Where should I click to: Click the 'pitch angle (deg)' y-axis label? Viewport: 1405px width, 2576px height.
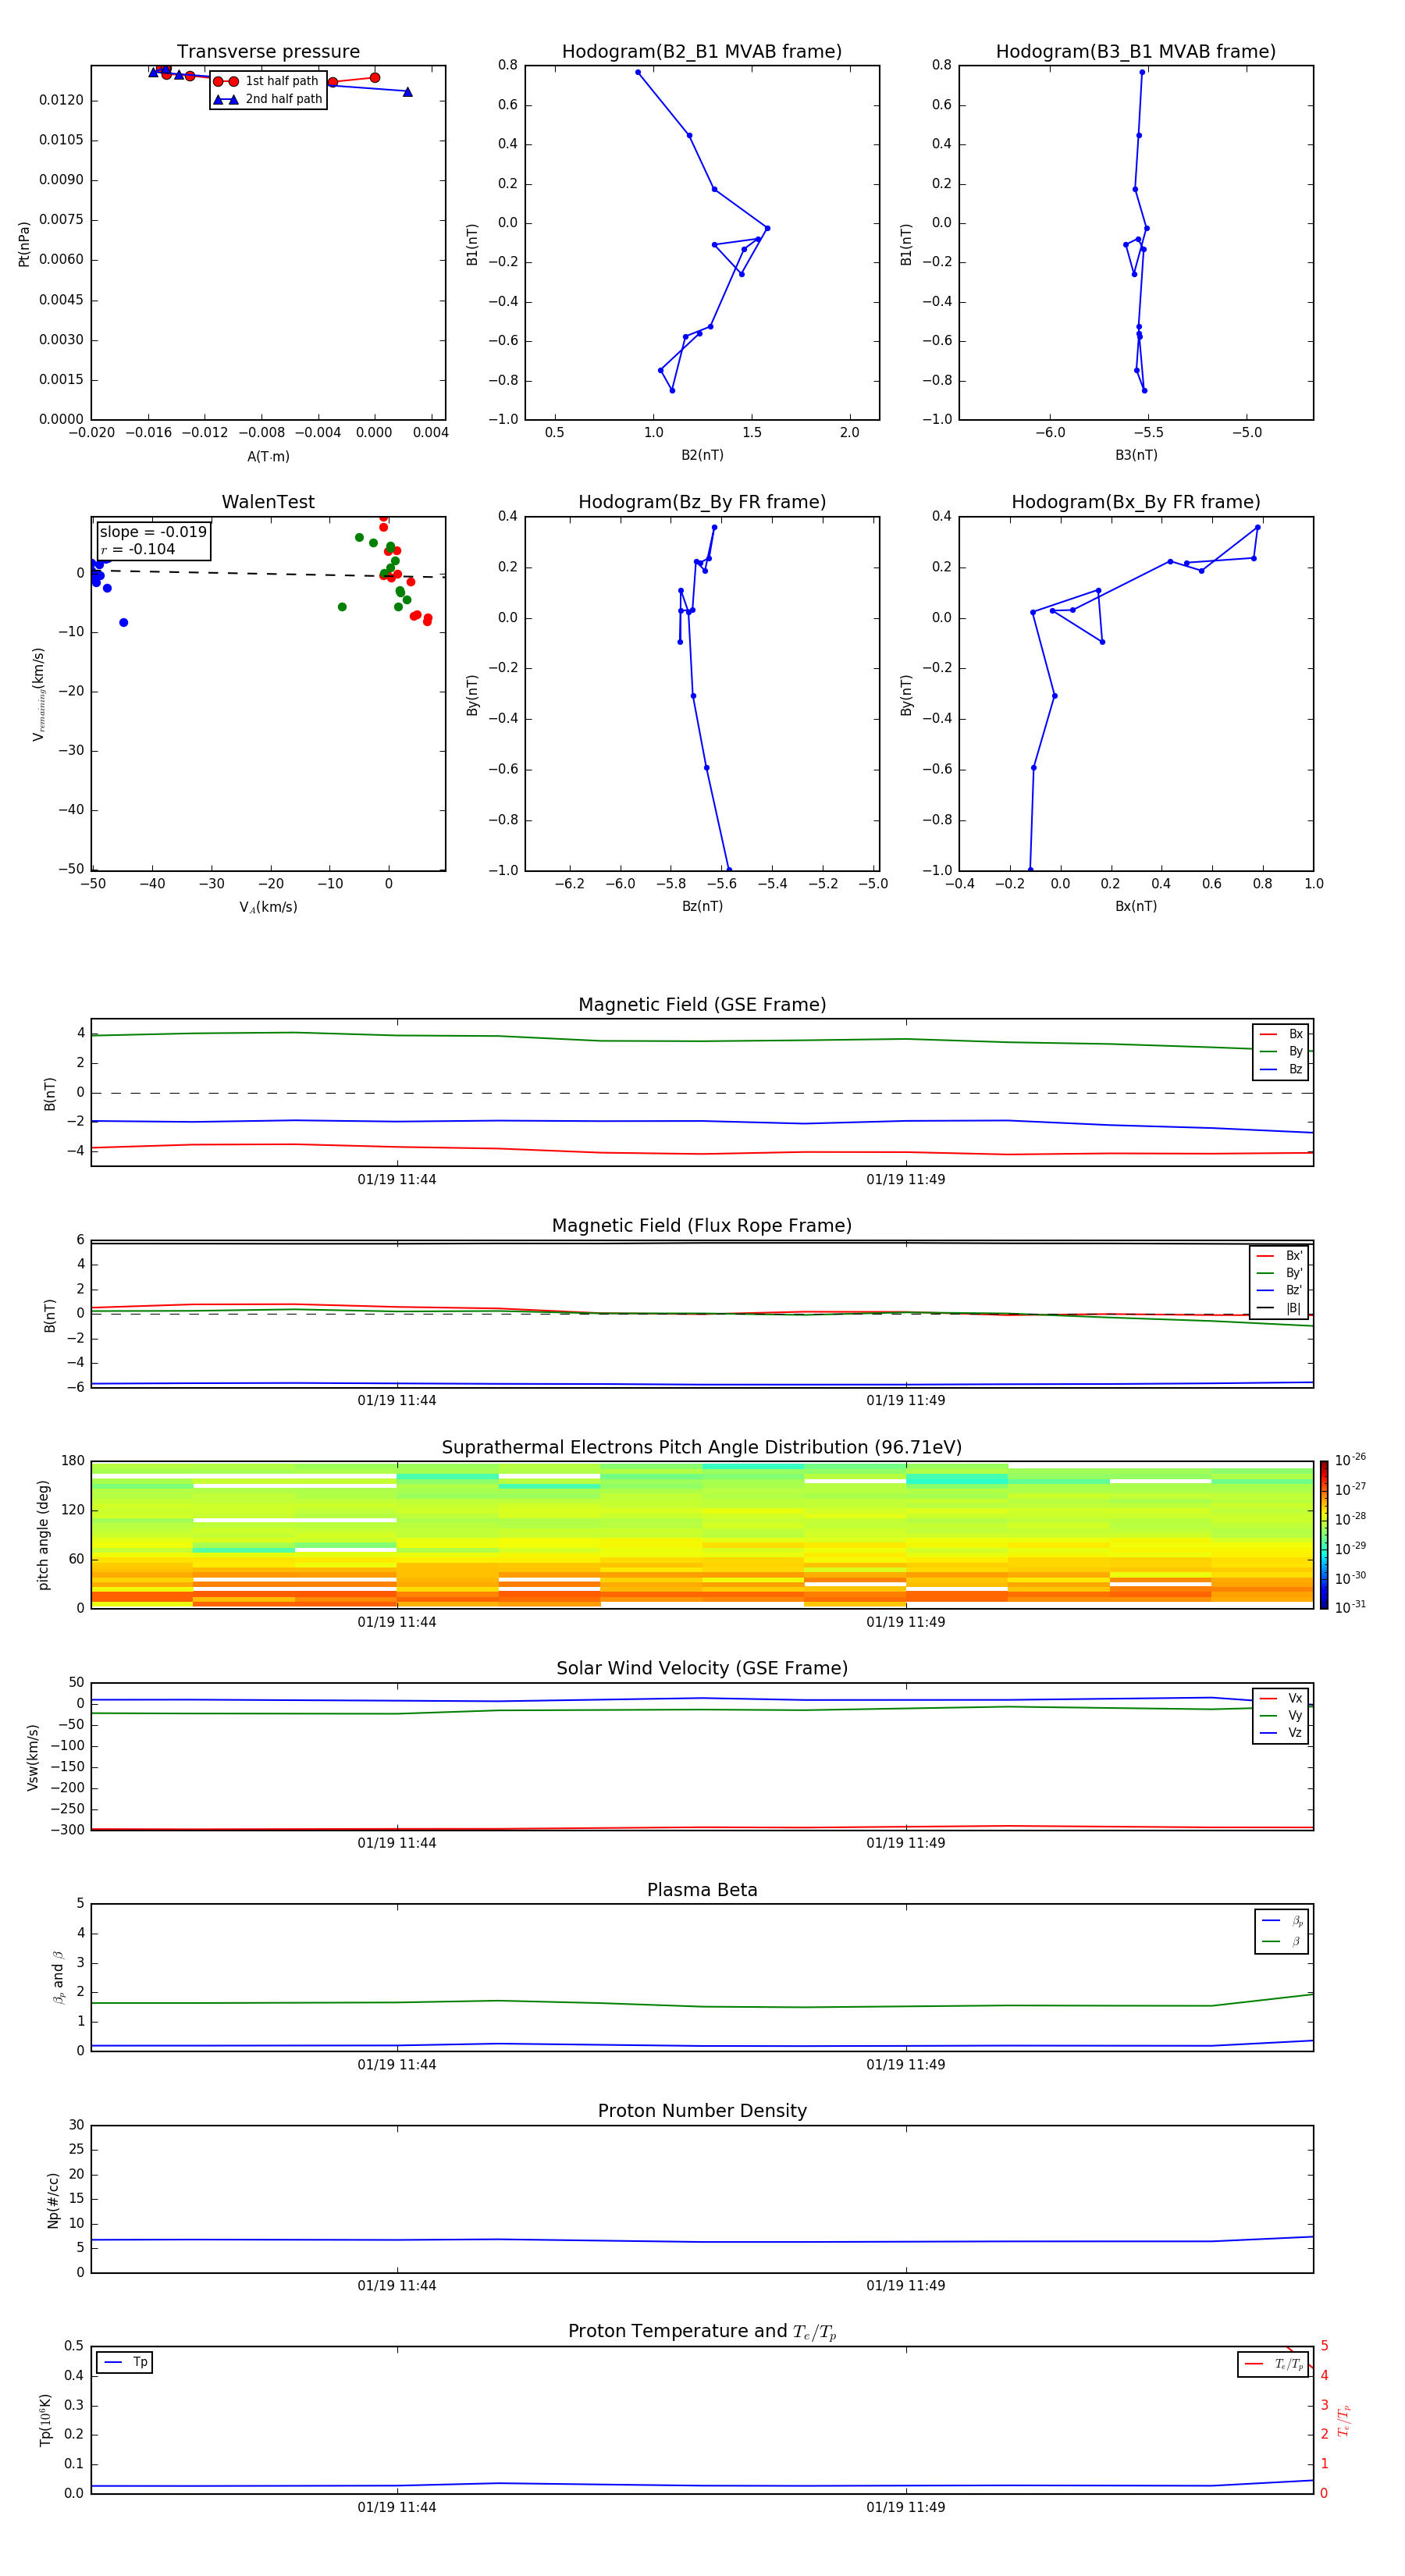[x=43, y=1535]
